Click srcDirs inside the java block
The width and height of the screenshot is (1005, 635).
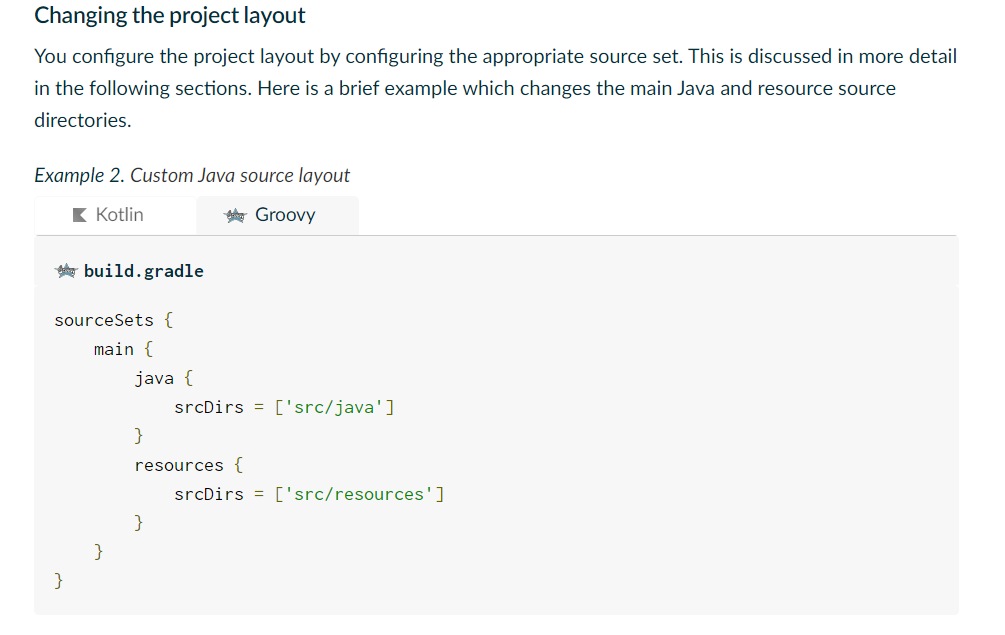[x=209, y=407]
